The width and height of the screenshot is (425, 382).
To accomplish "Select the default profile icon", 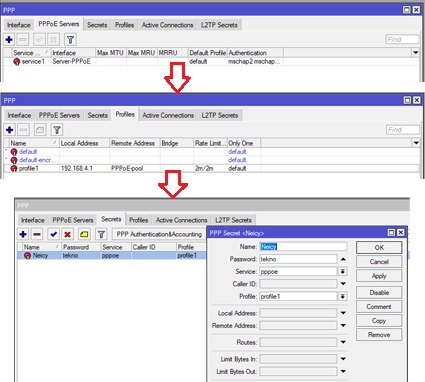I will pos(14,152).
